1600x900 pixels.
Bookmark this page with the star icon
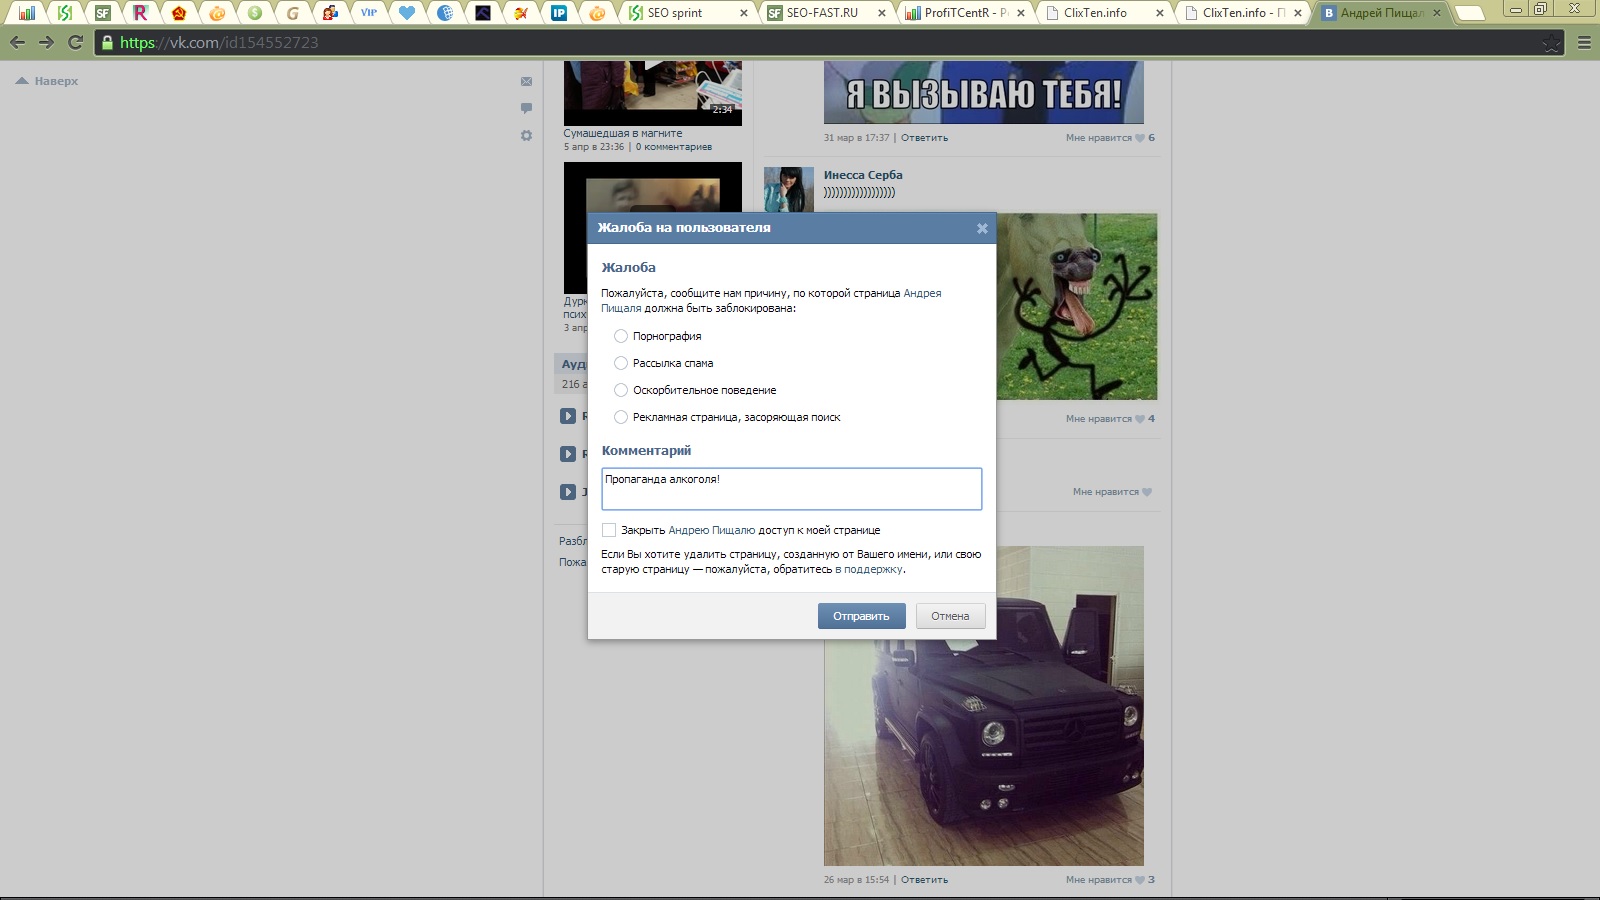[x=1551, y=43]
